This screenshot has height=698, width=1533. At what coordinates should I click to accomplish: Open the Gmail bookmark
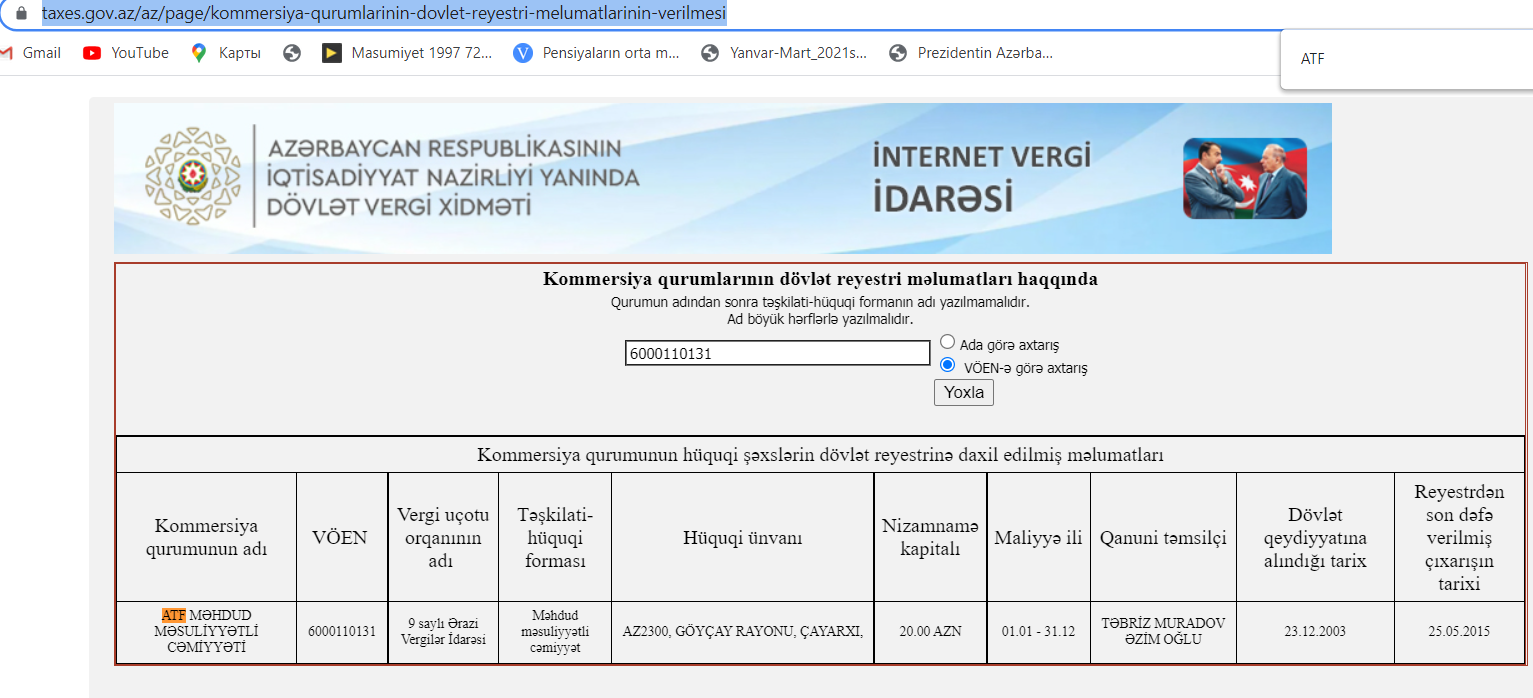pos(33,53)
